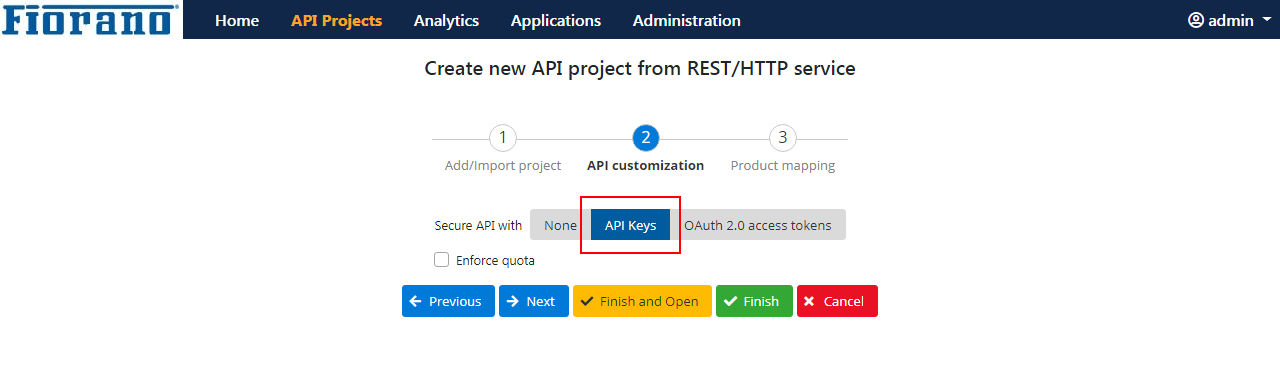
Task: Enable the Enforce quota checkbox
Action: coord(442,260)
